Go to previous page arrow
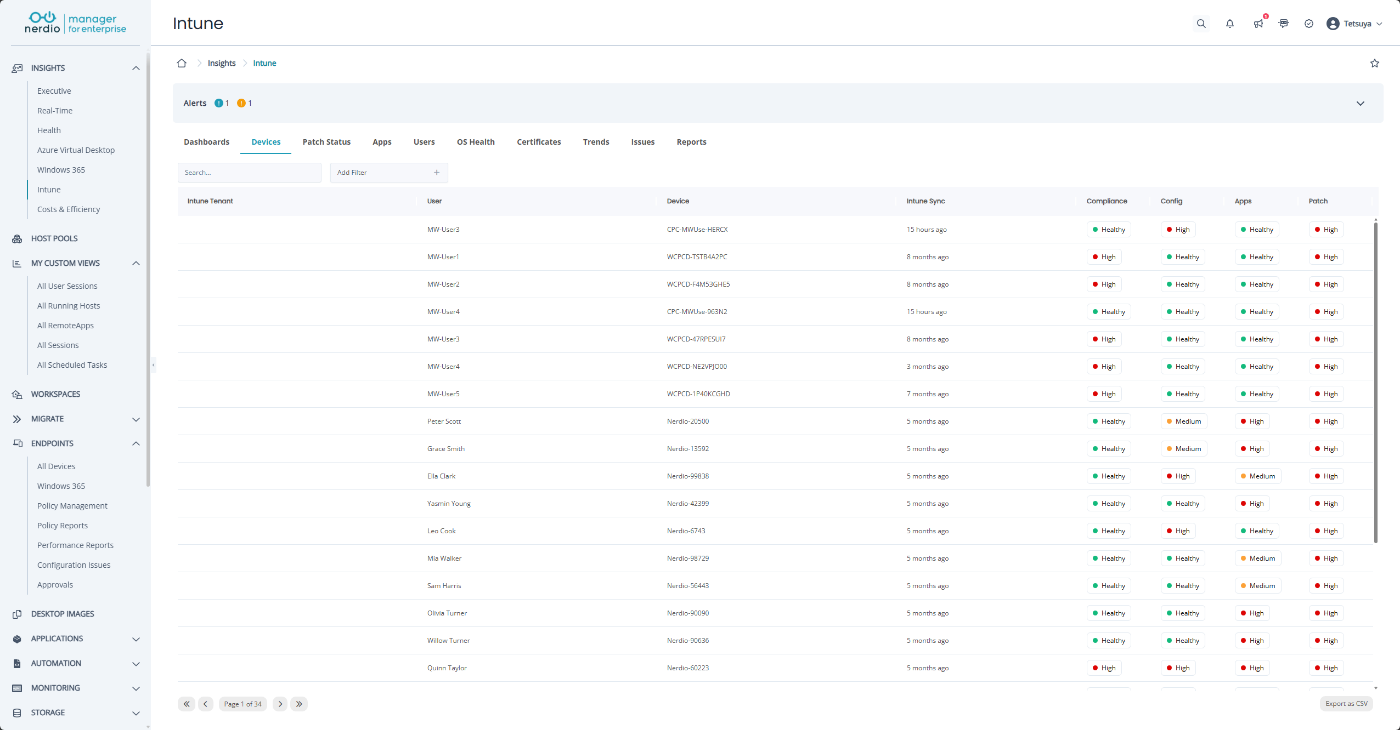This screenshot has height=730, width=1400. [x=205, y=704]
